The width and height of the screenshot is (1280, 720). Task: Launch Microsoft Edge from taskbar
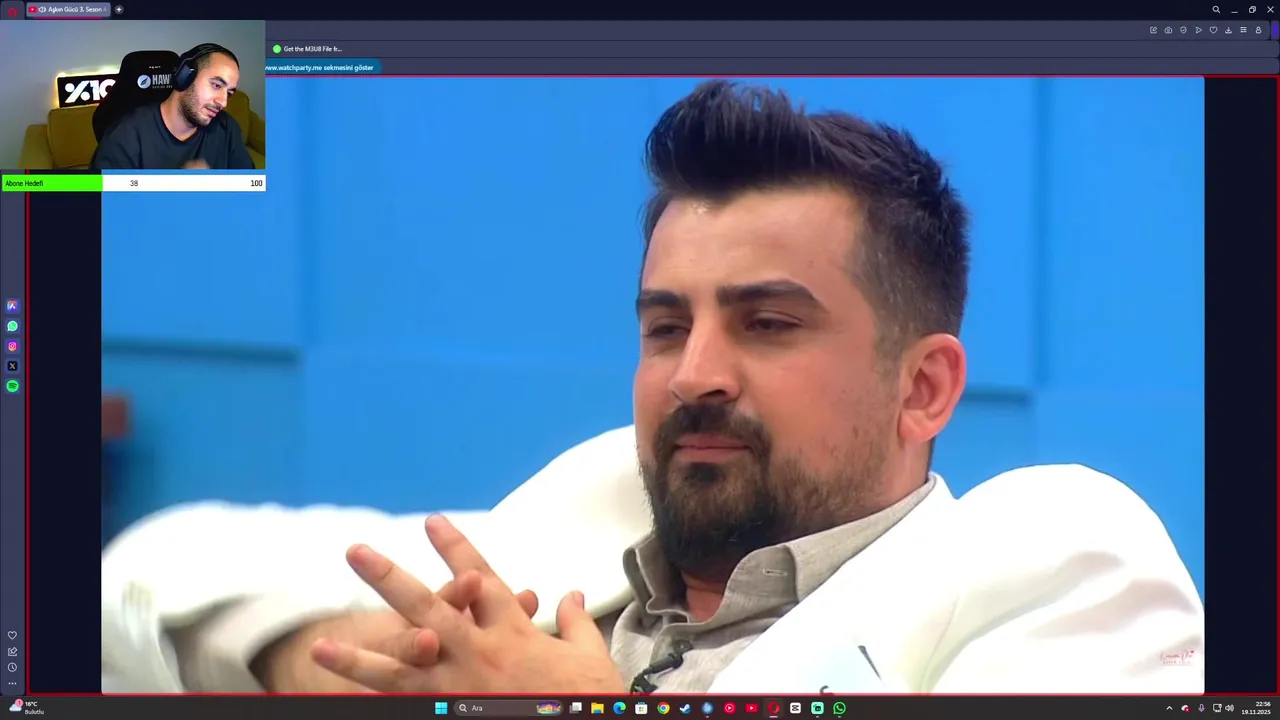click(619, 708)
